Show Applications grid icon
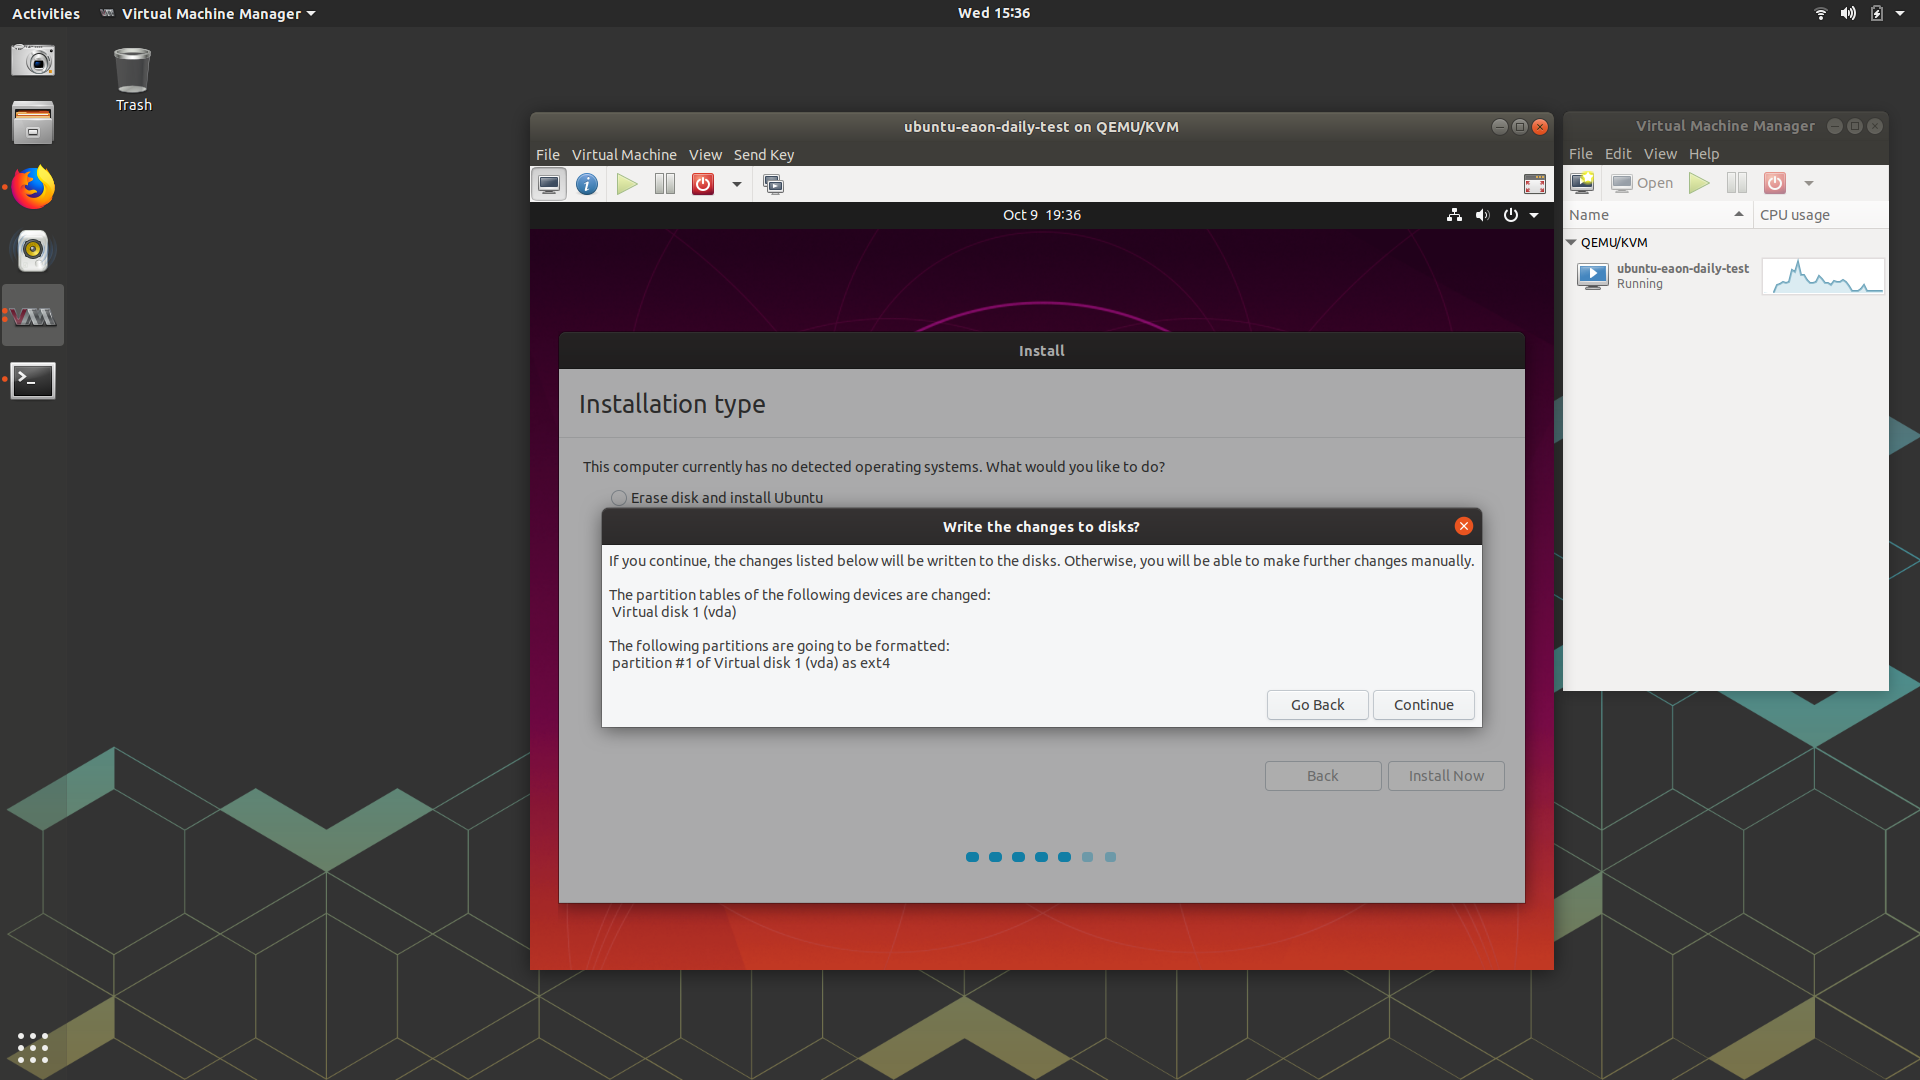 (x=33, y=1048)
